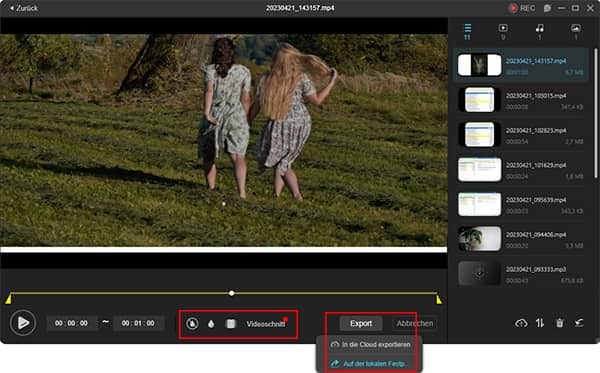Select the 20230421_105015.mp4 thumbnail
Viewport: 600px width, 373px height.
(479, 99)
